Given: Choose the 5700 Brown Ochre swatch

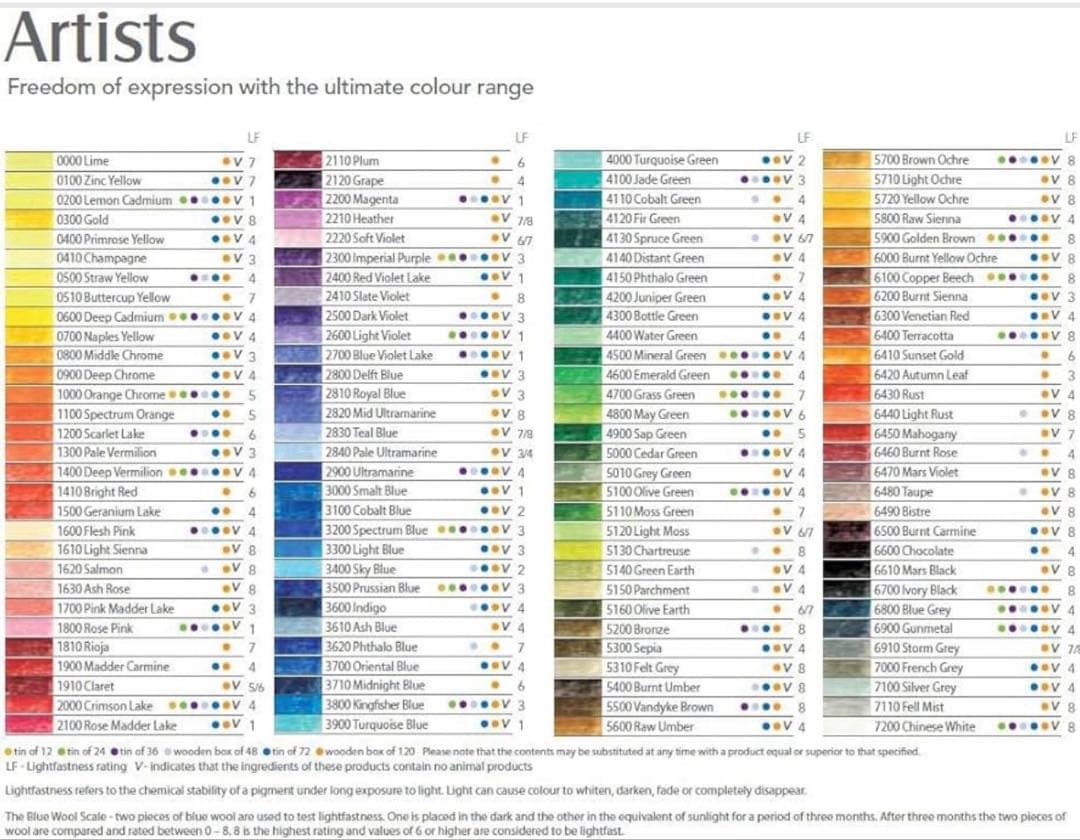Looking at the screenshot, I should tap(845, 160).
